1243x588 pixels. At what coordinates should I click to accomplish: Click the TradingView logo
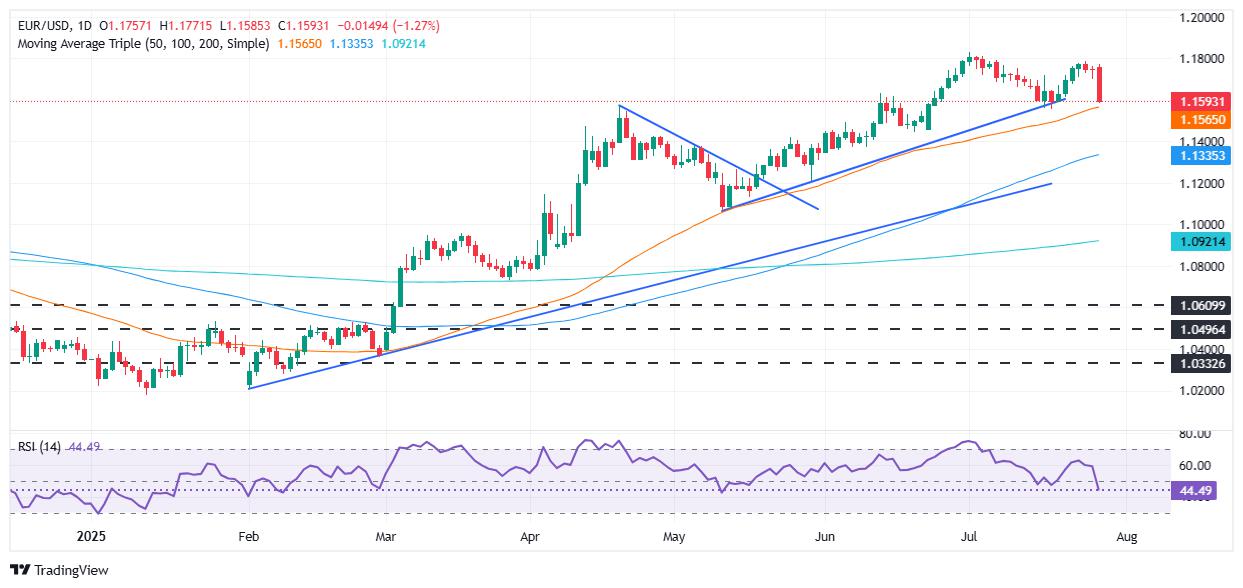[x=58, y=570]
